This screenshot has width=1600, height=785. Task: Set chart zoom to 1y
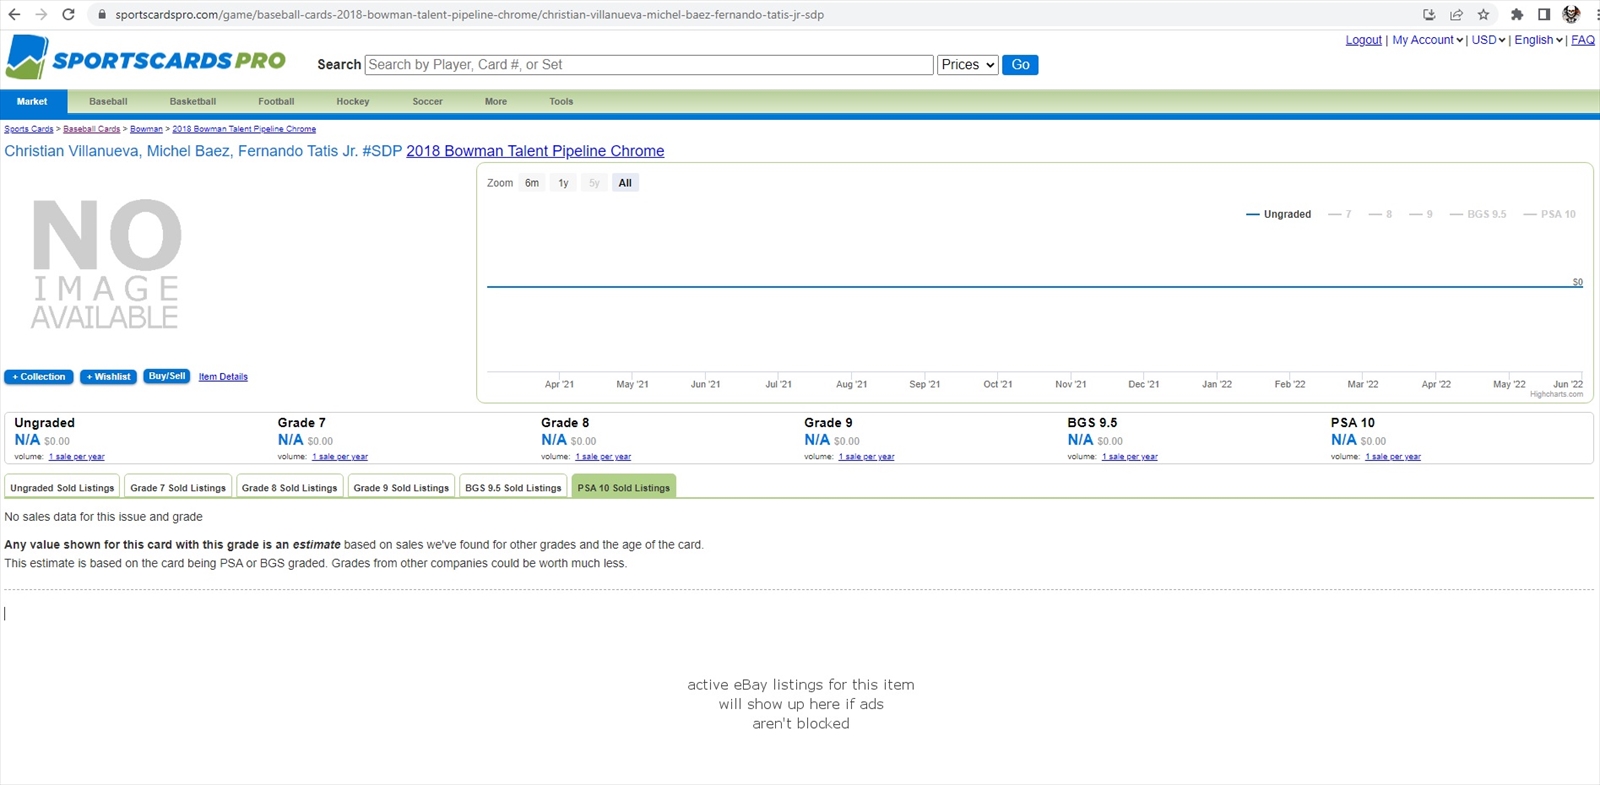[x=563, y=183]
